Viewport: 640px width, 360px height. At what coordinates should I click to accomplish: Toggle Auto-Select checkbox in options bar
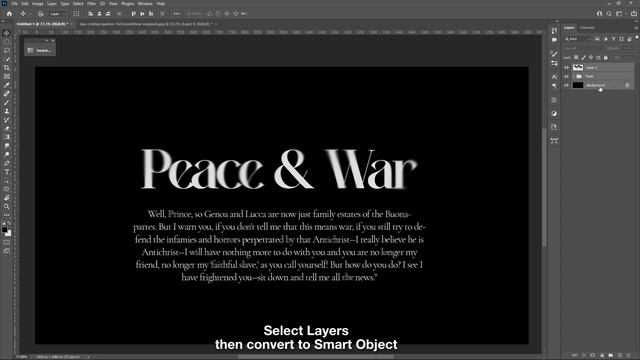click(41, 13)
